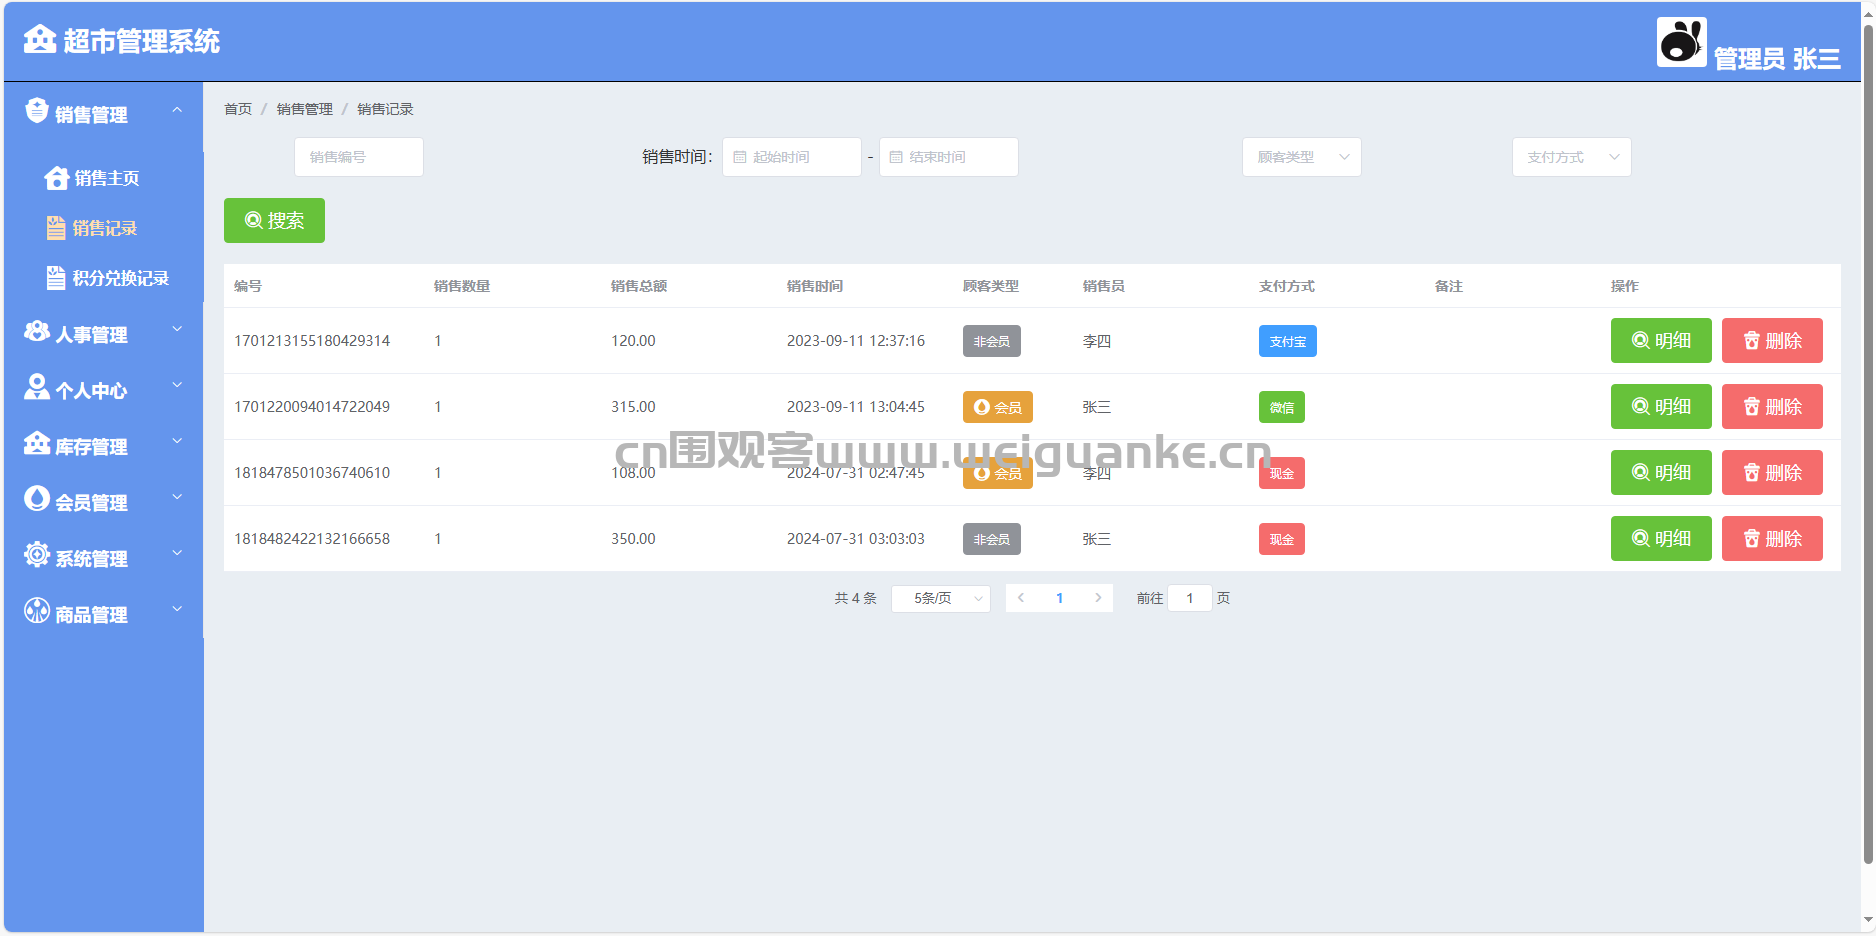View 明细 for 108.00 sale row

[1661, 472]
